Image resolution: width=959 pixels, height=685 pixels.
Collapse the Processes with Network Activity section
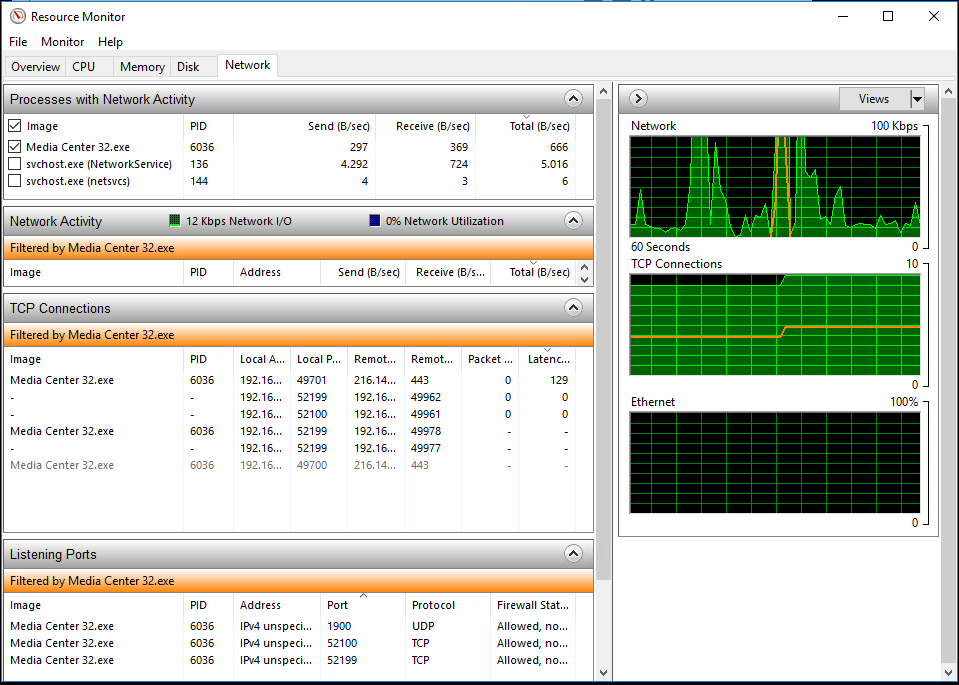(x=573, y=98)
